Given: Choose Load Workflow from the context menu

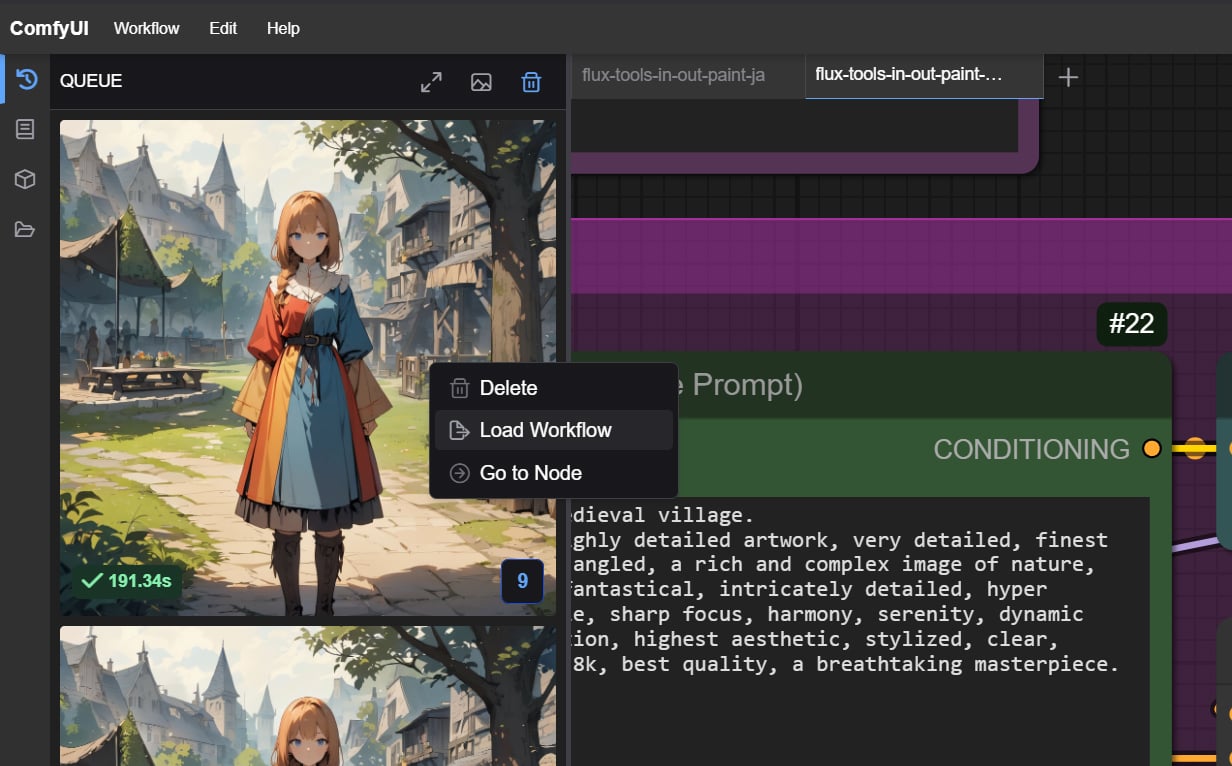Looking at the screenshot, I should pyautogui.click(x=554, y=430).
